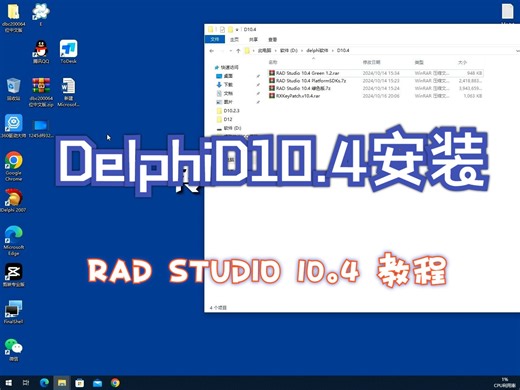
Task: Select RAD Studio 10.4 PlatformSDKs.7z file
Action: [375, 81]
